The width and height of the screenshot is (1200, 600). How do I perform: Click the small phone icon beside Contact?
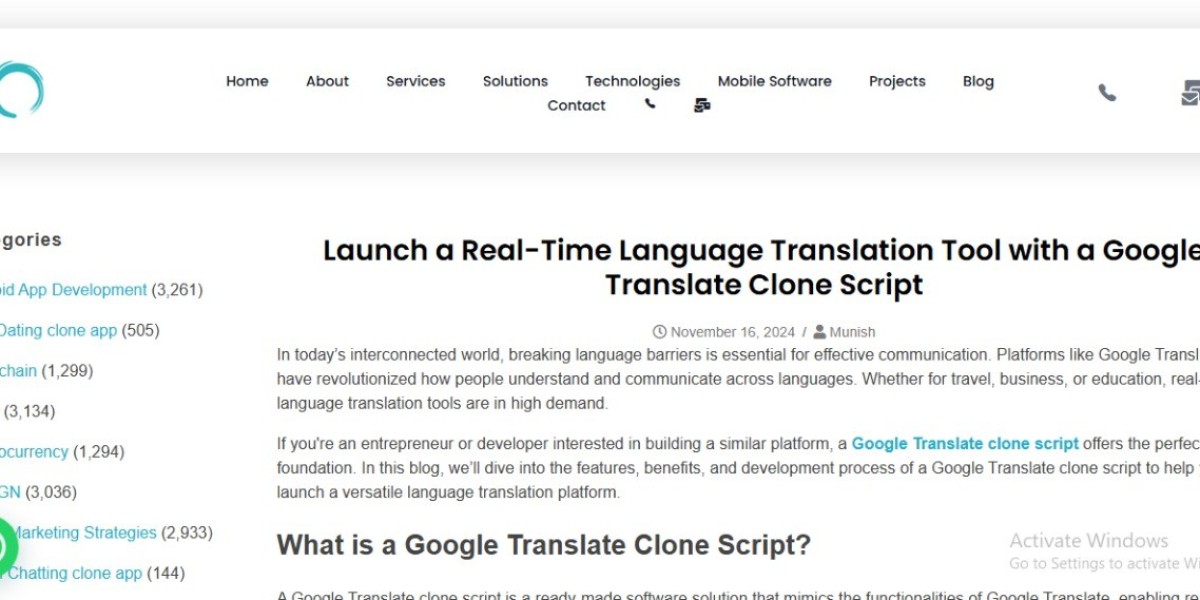650,104
